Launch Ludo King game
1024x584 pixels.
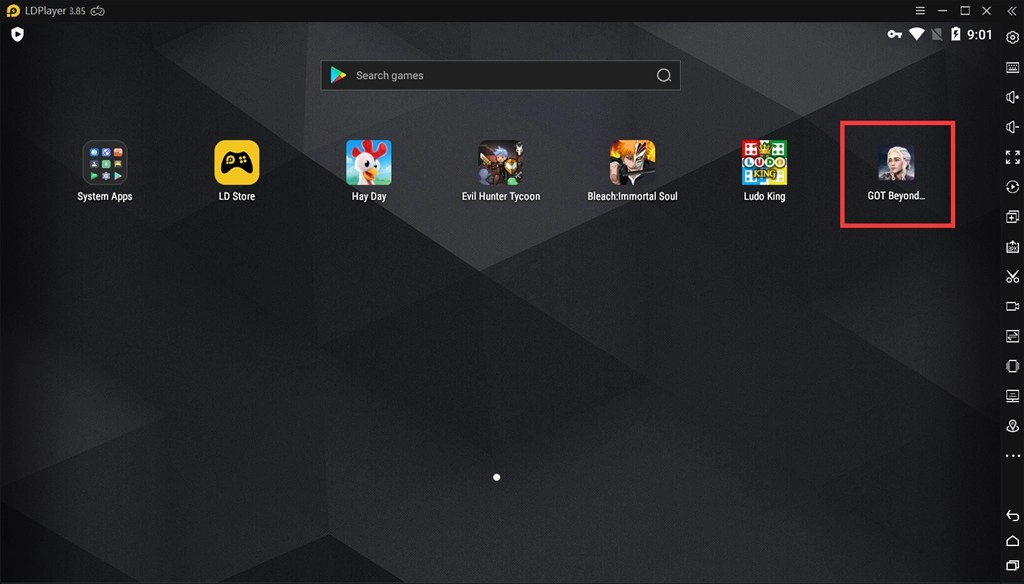[x=764, y=163]
